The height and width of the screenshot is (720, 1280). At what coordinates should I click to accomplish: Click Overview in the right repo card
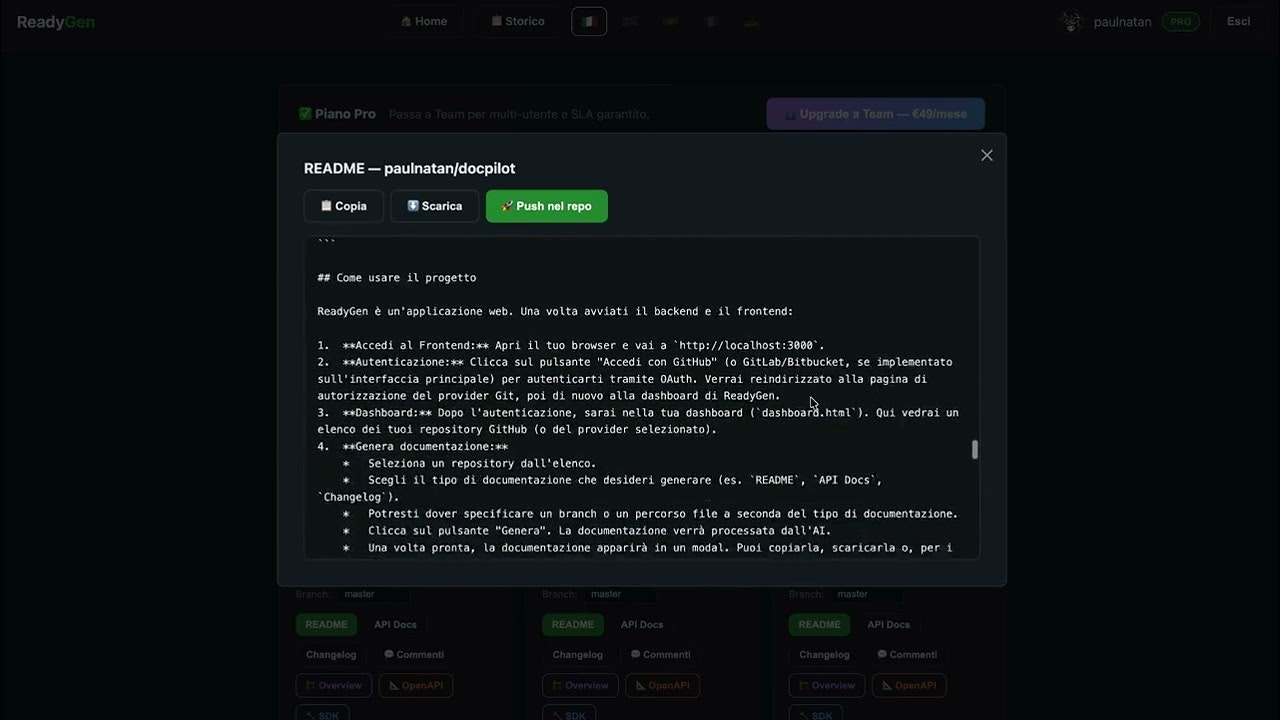click(x=828, y=685)
